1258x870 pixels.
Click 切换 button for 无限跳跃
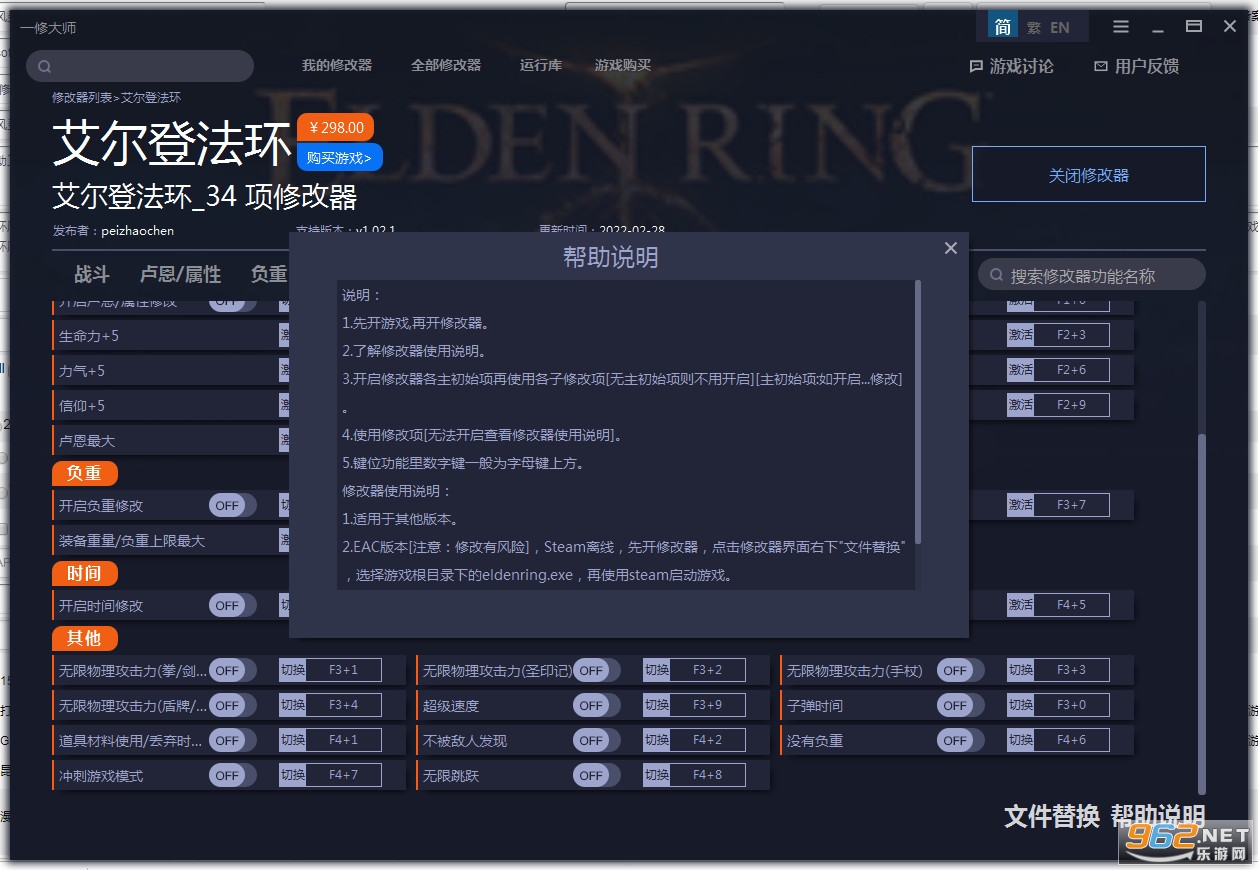coord(656,775)
